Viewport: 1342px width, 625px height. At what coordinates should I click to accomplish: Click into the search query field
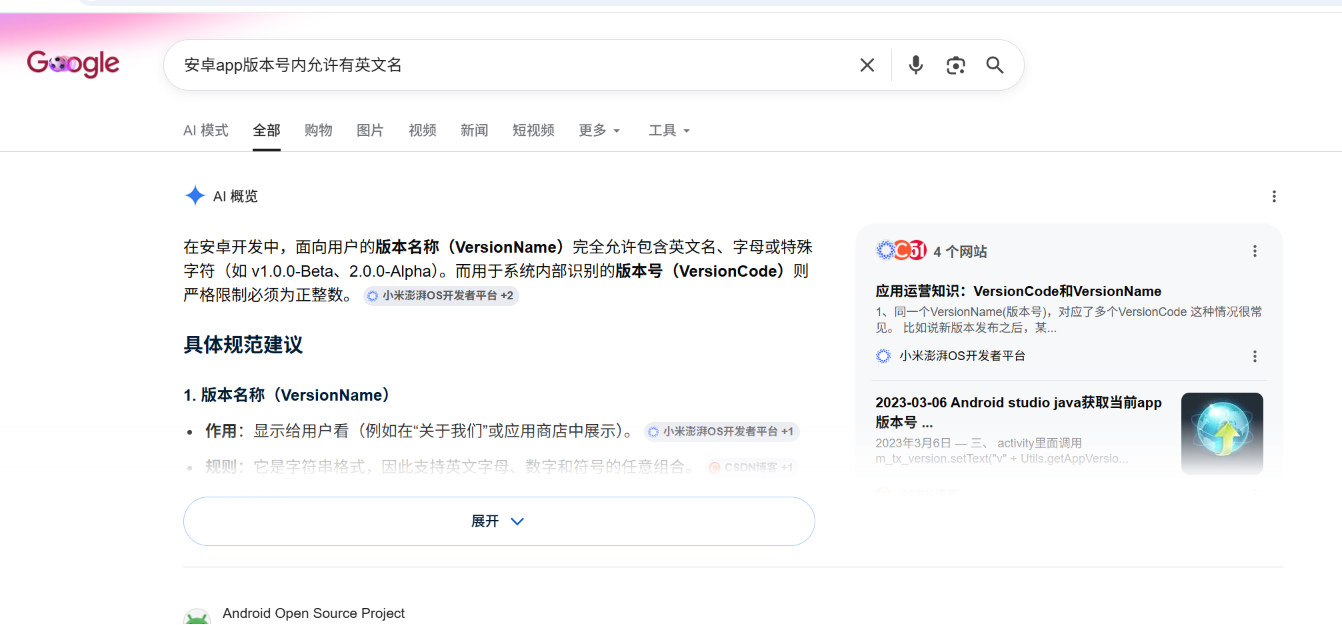510,65
